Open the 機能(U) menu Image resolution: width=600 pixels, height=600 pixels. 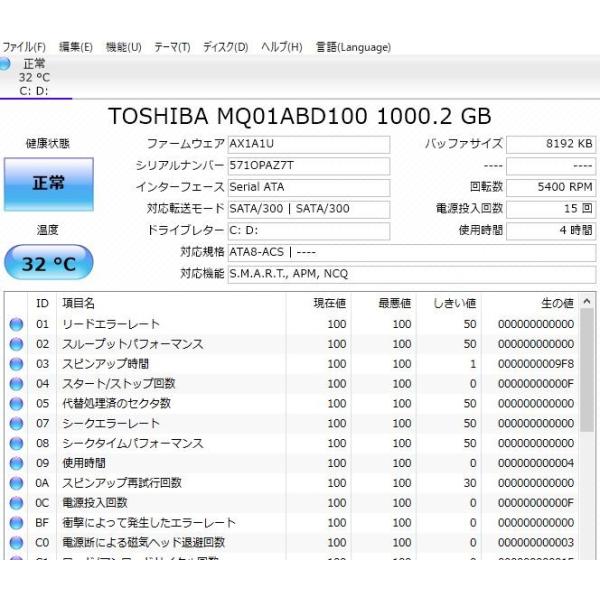pos(124,47)
